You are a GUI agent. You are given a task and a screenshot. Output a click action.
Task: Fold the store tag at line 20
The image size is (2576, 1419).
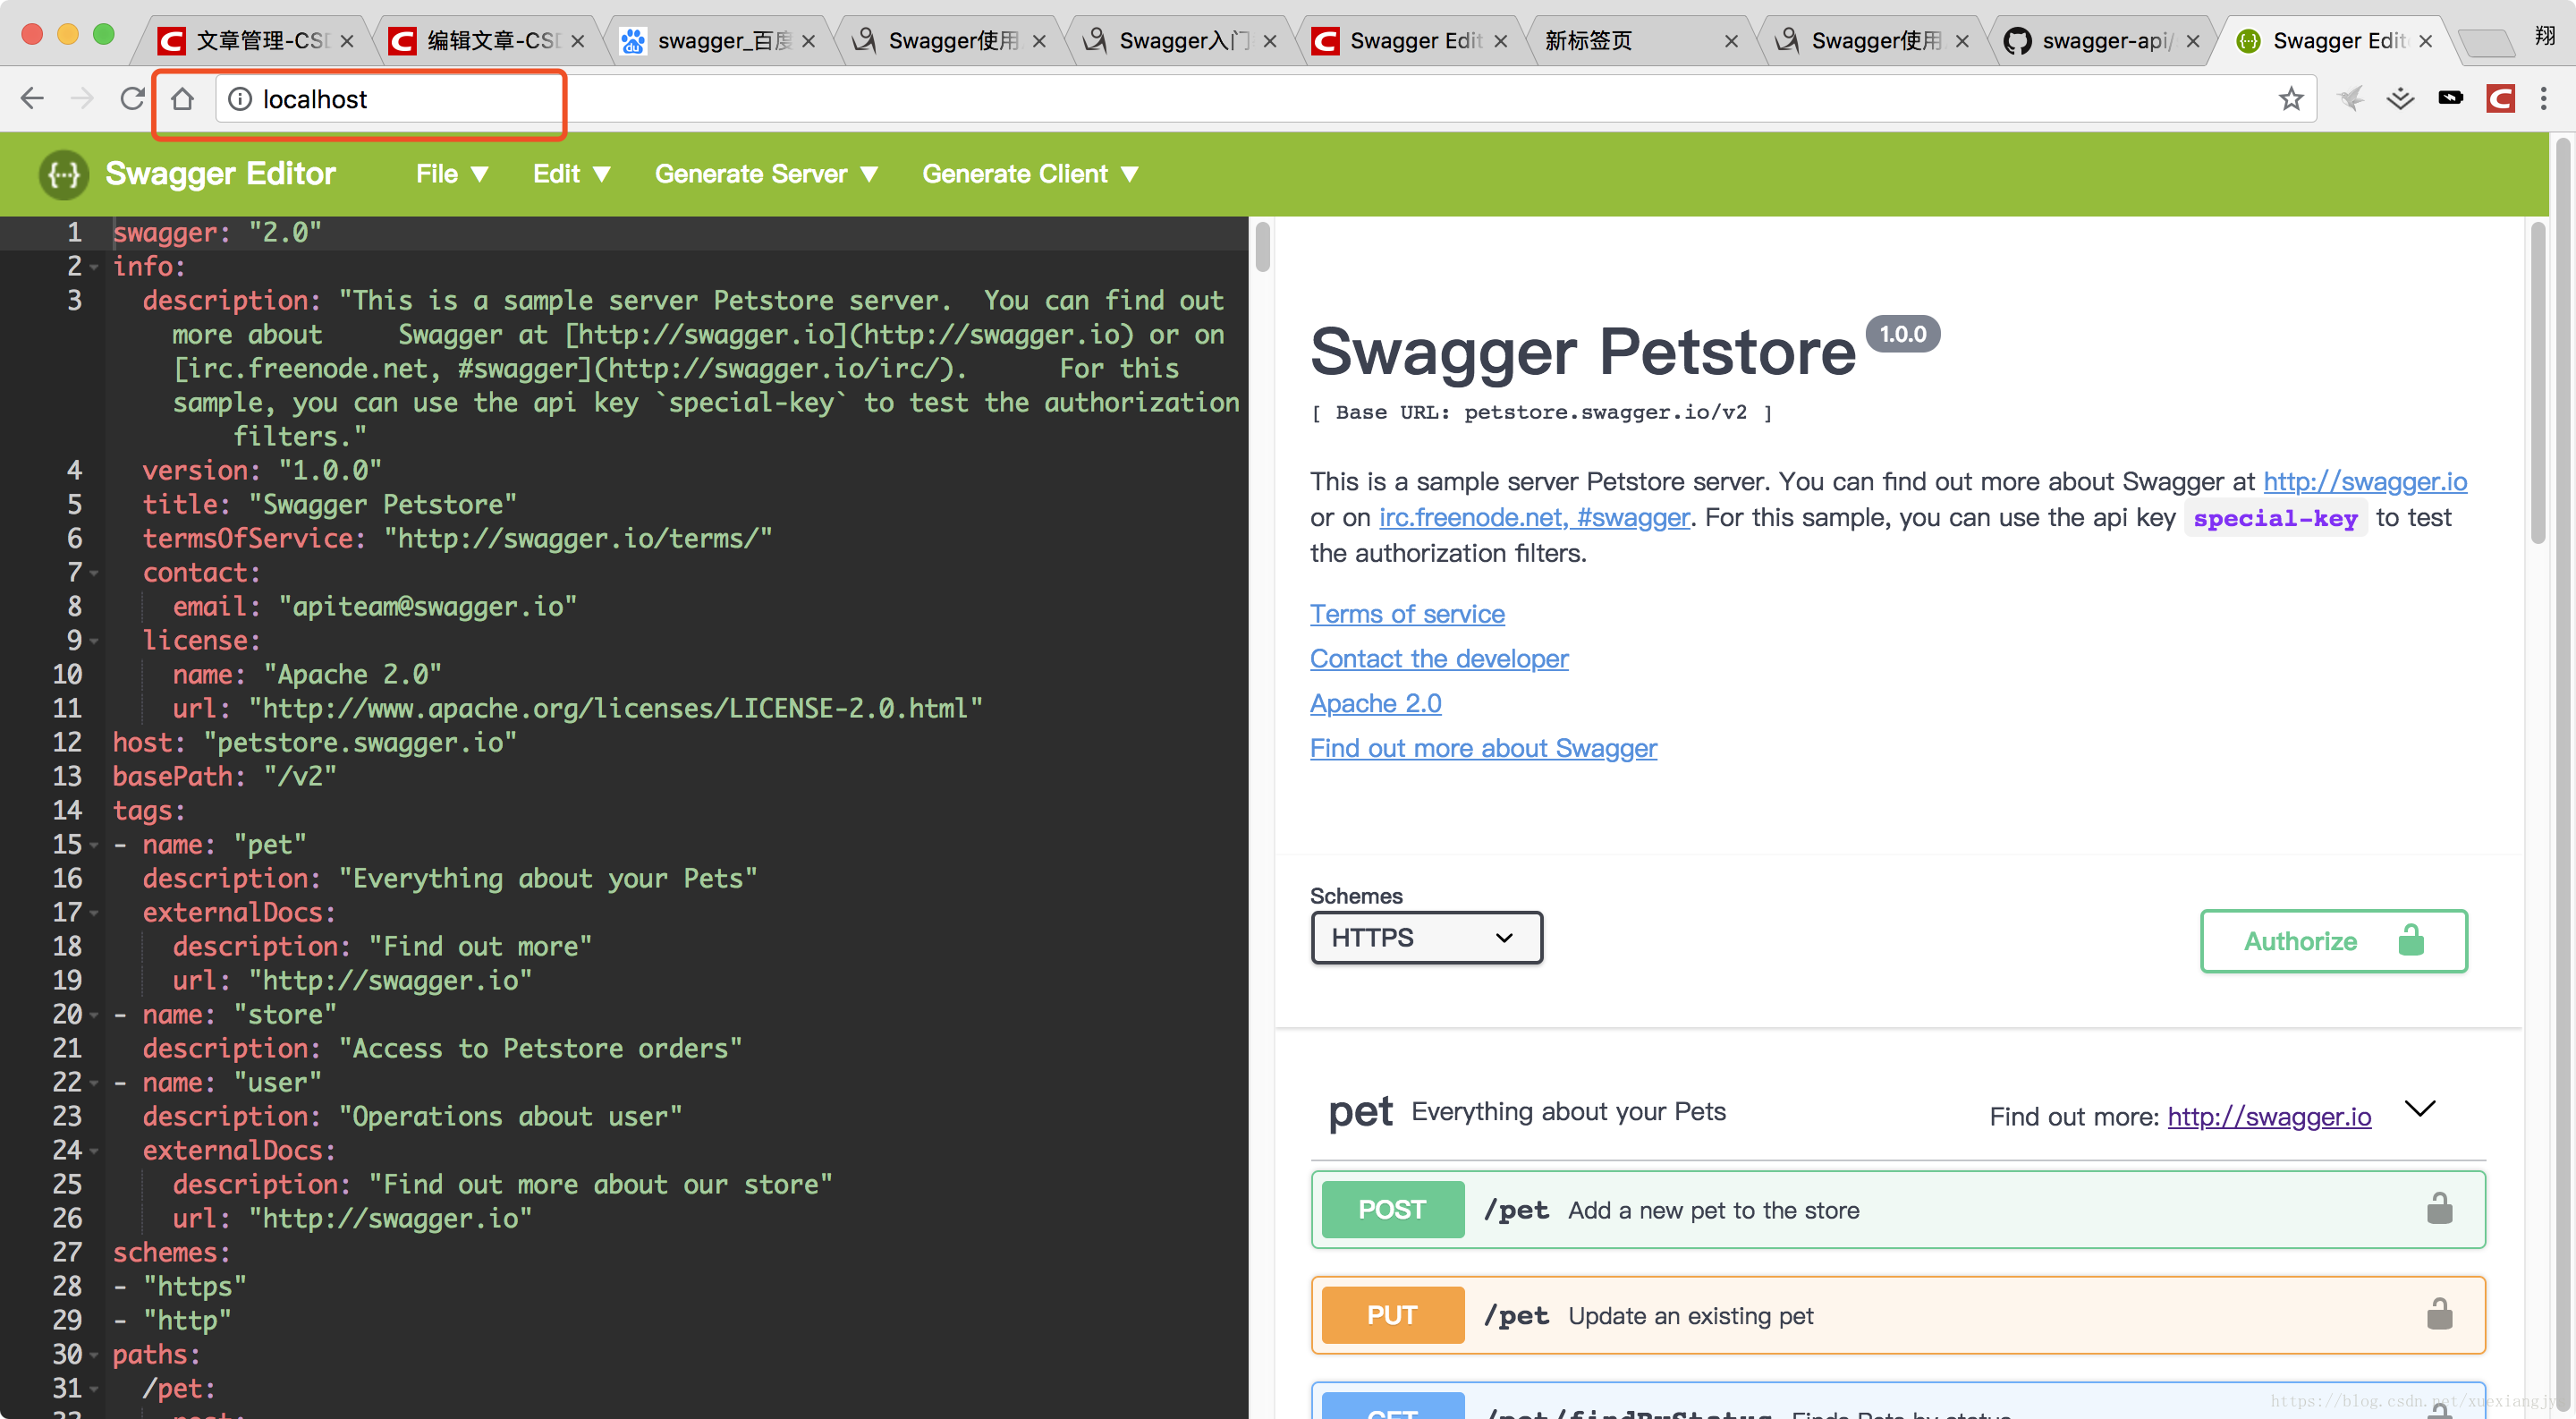[x=94, y=1015]
